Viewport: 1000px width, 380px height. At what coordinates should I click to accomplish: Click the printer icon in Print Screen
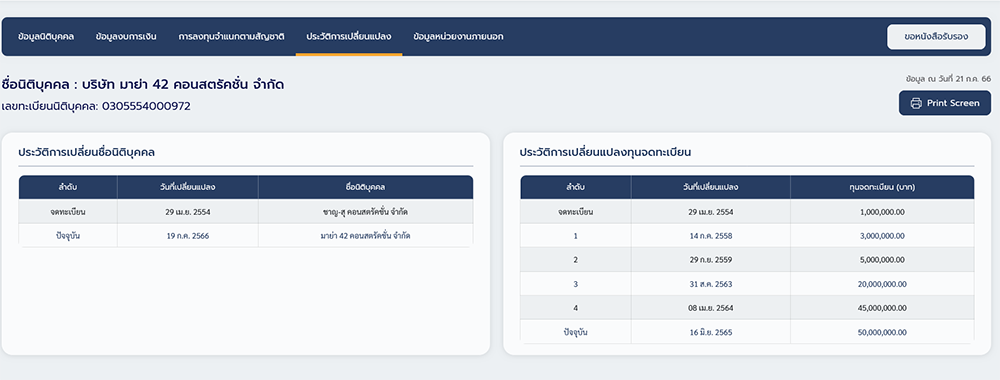point(916,103)
